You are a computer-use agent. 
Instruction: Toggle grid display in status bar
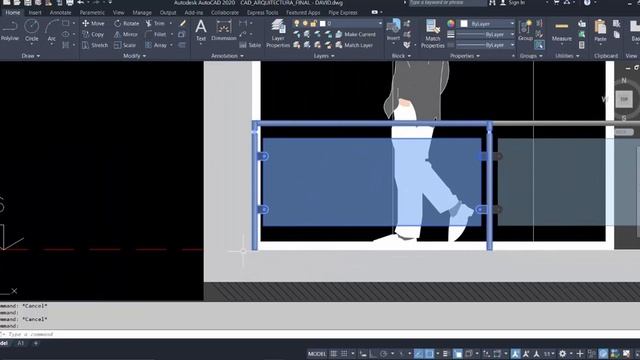pyautogui.click(x=333, y=354)
